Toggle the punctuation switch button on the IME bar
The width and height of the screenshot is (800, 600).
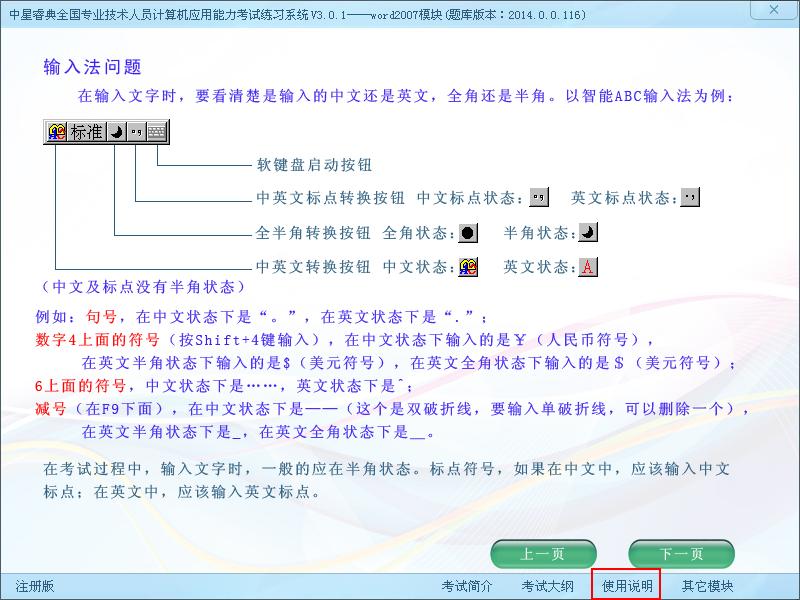(x=136, y=132)
